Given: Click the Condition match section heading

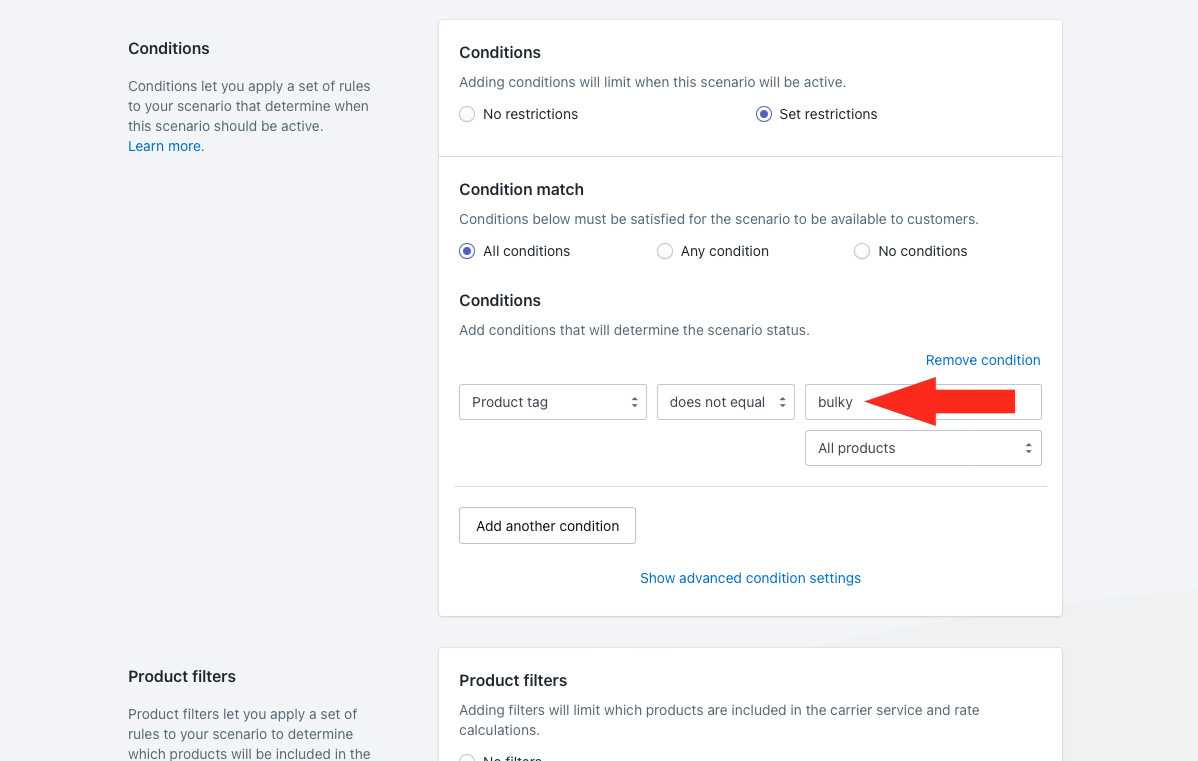Looking at the screenshot, I should tap(521, 189).
